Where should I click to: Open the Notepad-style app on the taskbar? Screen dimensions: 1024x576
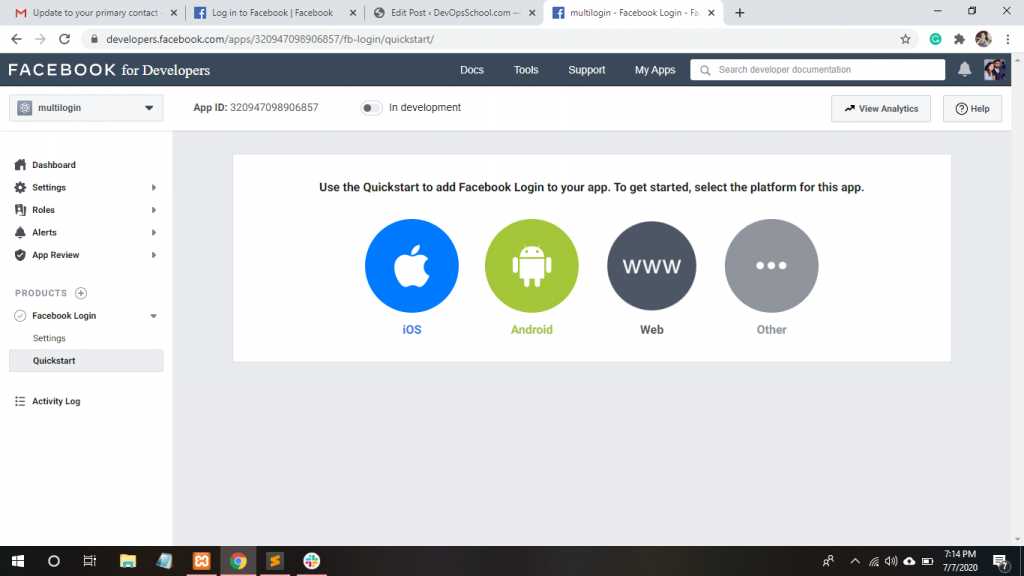coord(164,561)
